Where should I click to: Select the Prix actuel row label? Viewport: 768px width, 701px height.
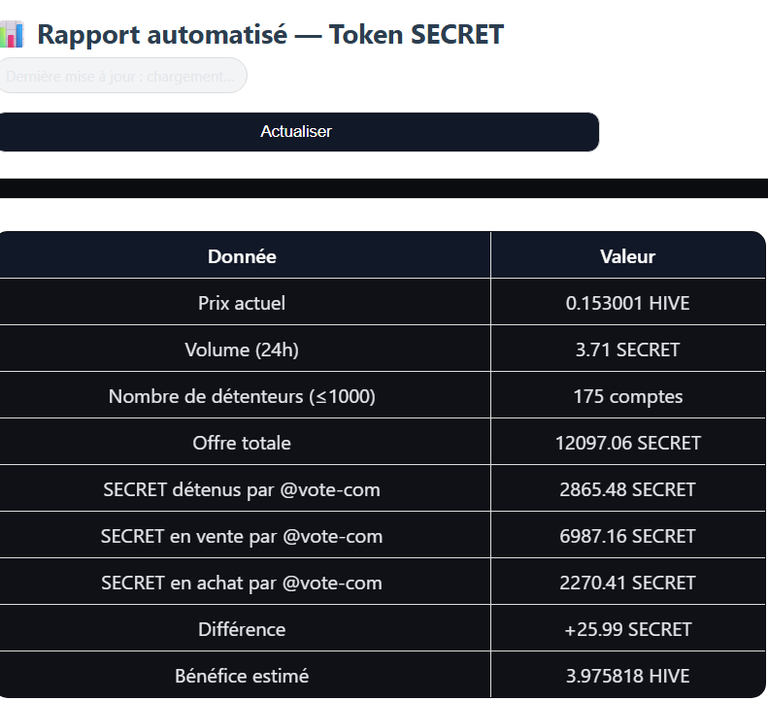click(242, 303)
